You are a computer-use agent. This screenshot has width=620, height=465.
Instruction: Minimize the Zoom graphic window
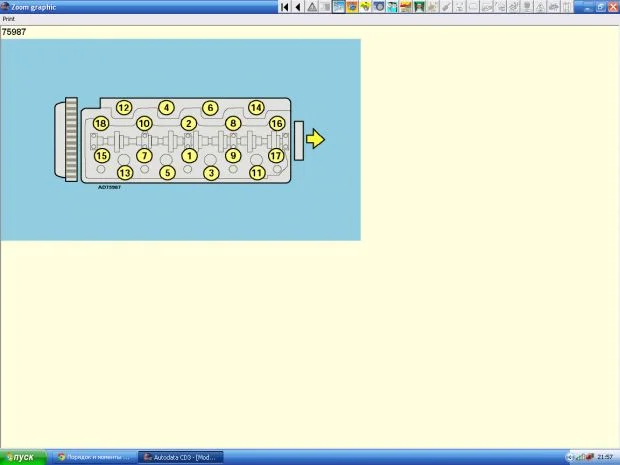pyautogui.click(x=584, y=6)
